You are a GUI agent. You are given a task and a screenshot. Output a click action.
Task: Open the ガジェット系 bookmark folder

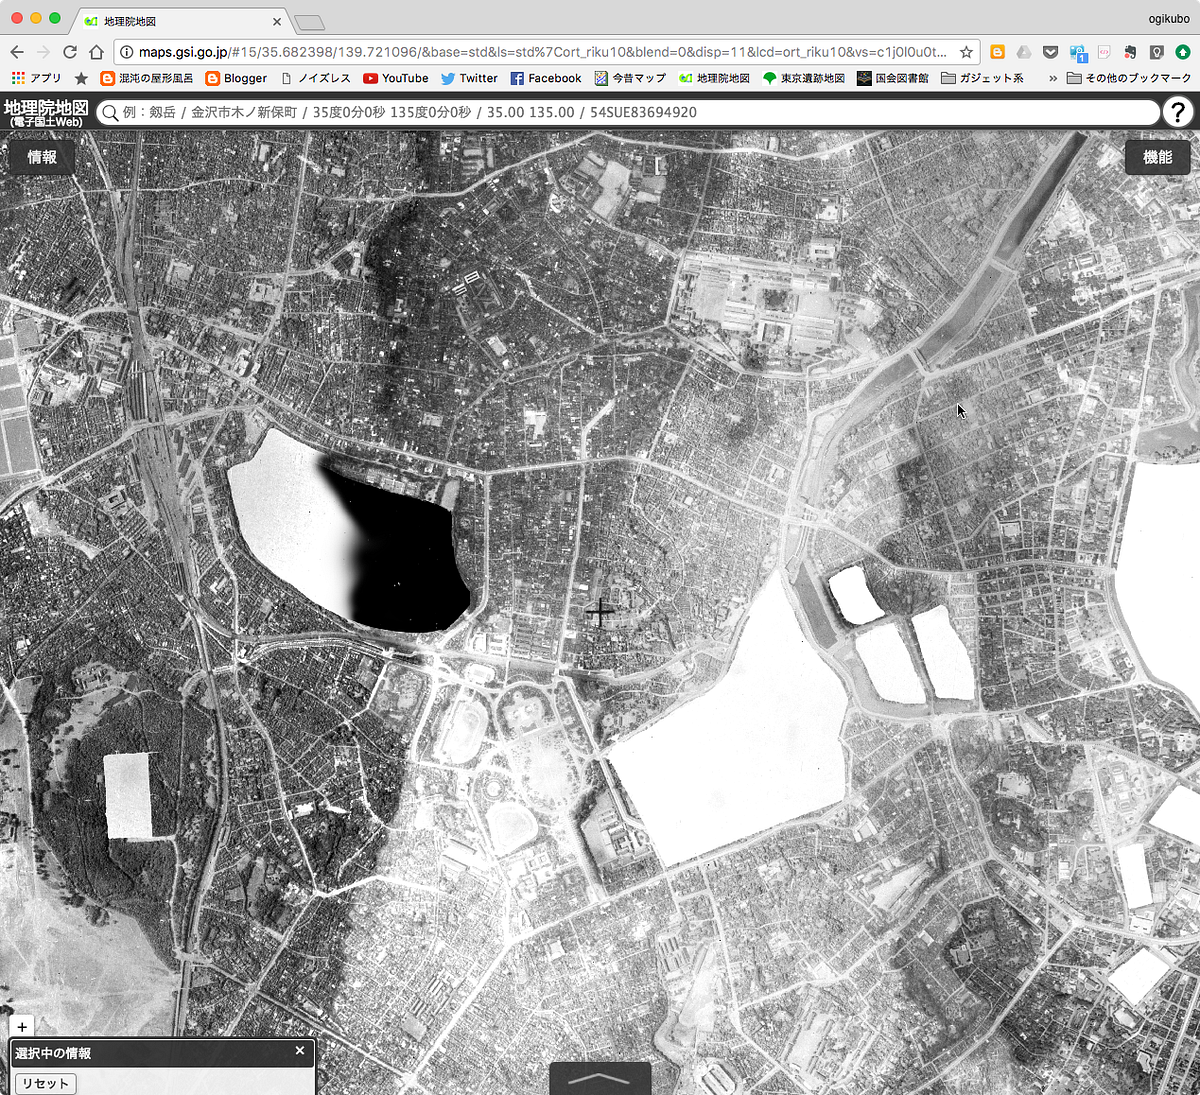pyautogui.click(x=982, y=78)
